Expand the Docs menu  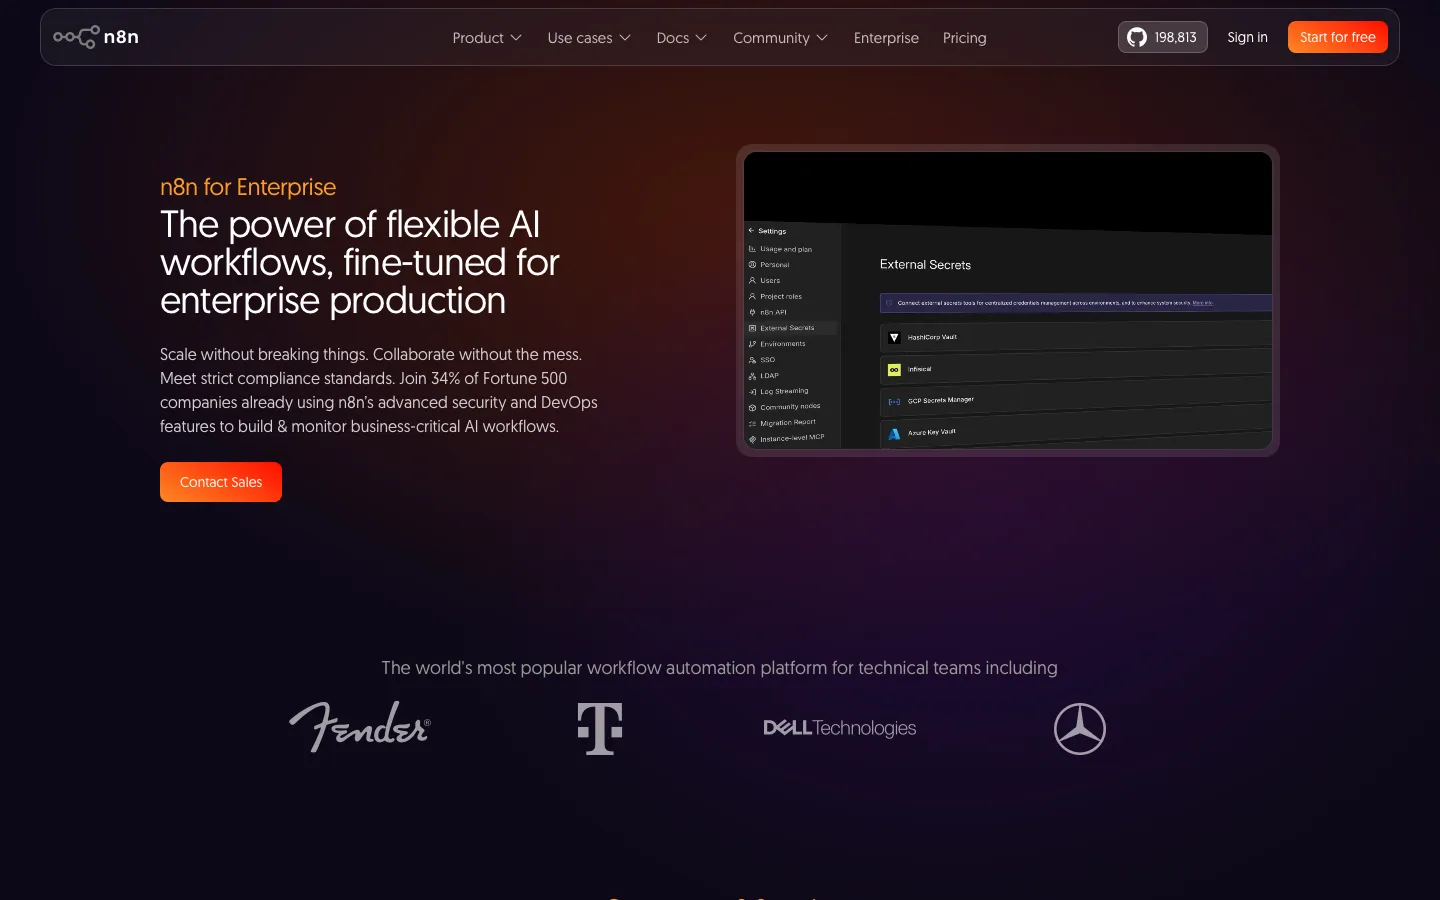(681, 38)
